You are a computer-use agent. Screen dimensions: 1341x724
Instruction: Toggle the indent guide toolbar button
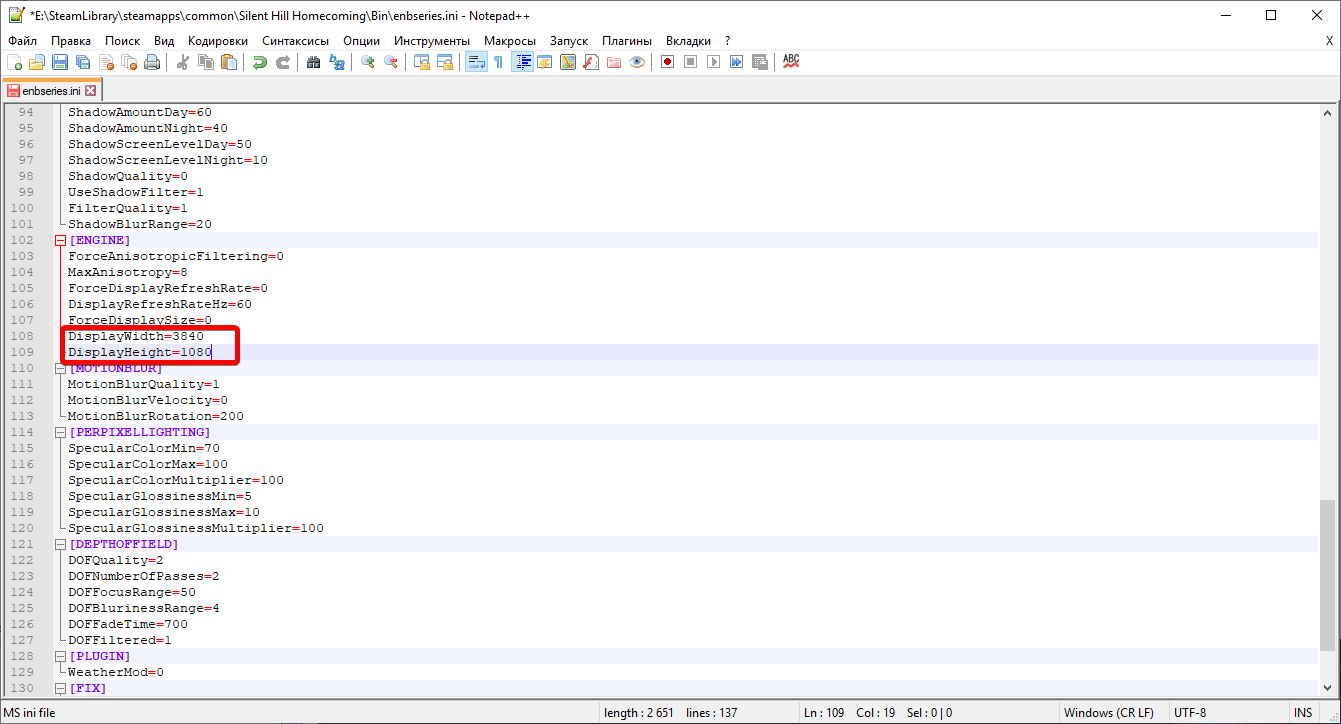tap(522, 62)
